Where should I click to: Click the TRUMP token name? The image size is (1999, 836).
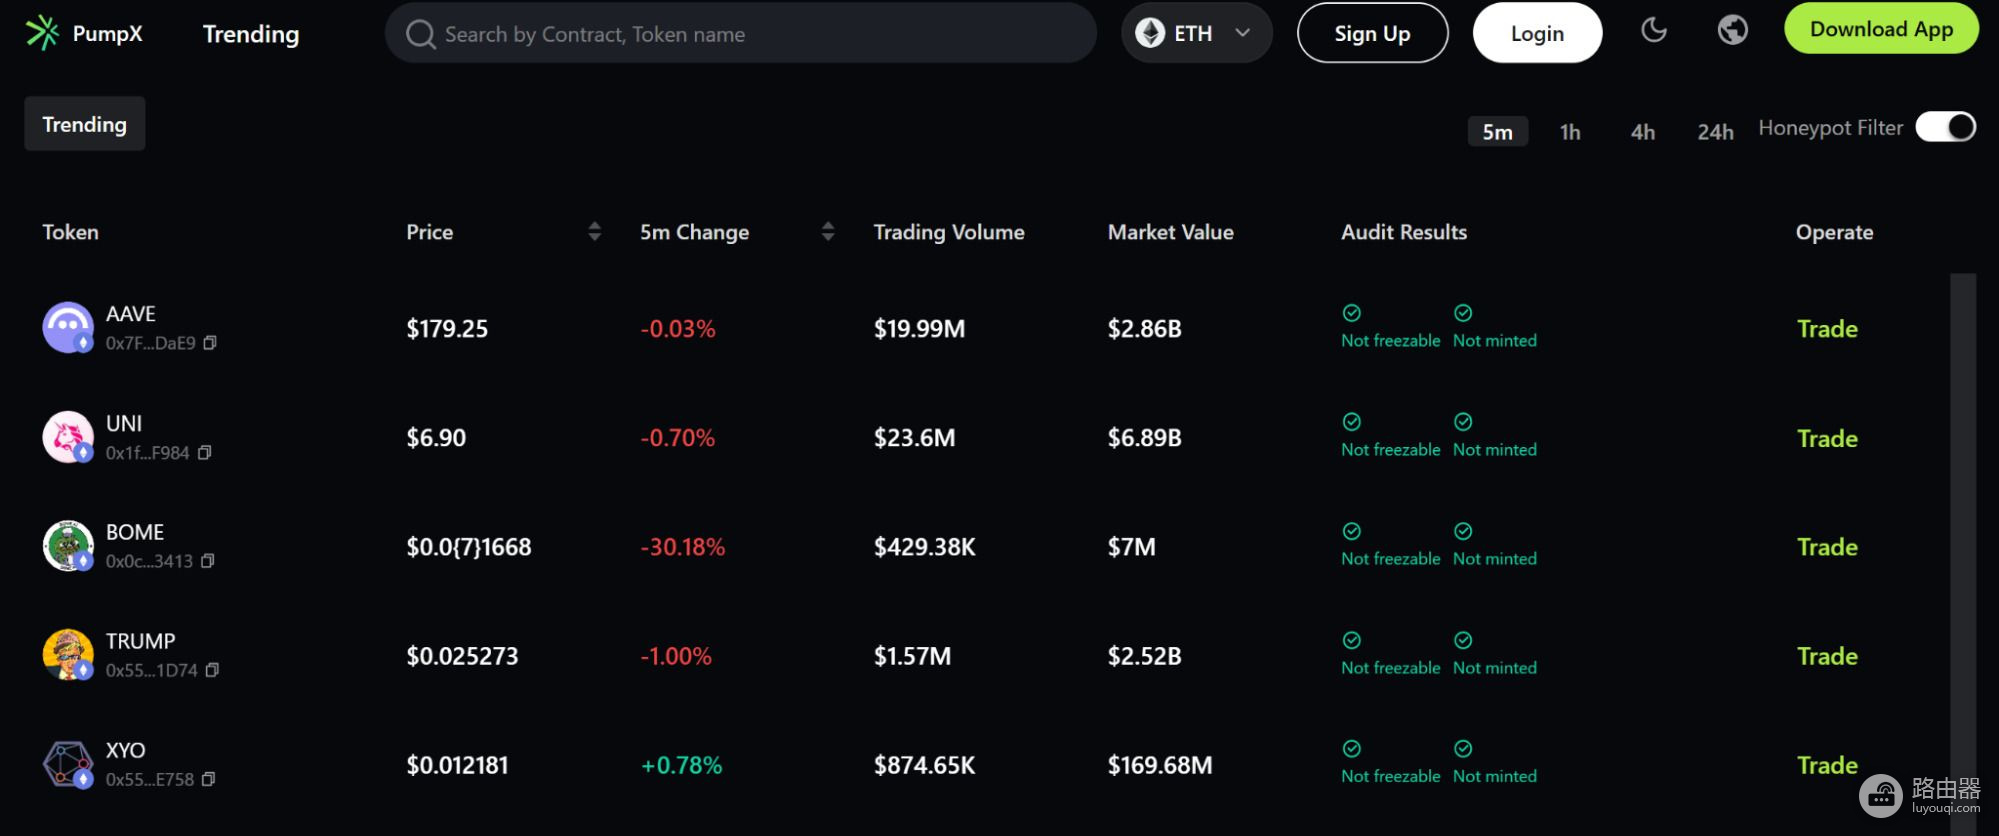tap(141, 641)
